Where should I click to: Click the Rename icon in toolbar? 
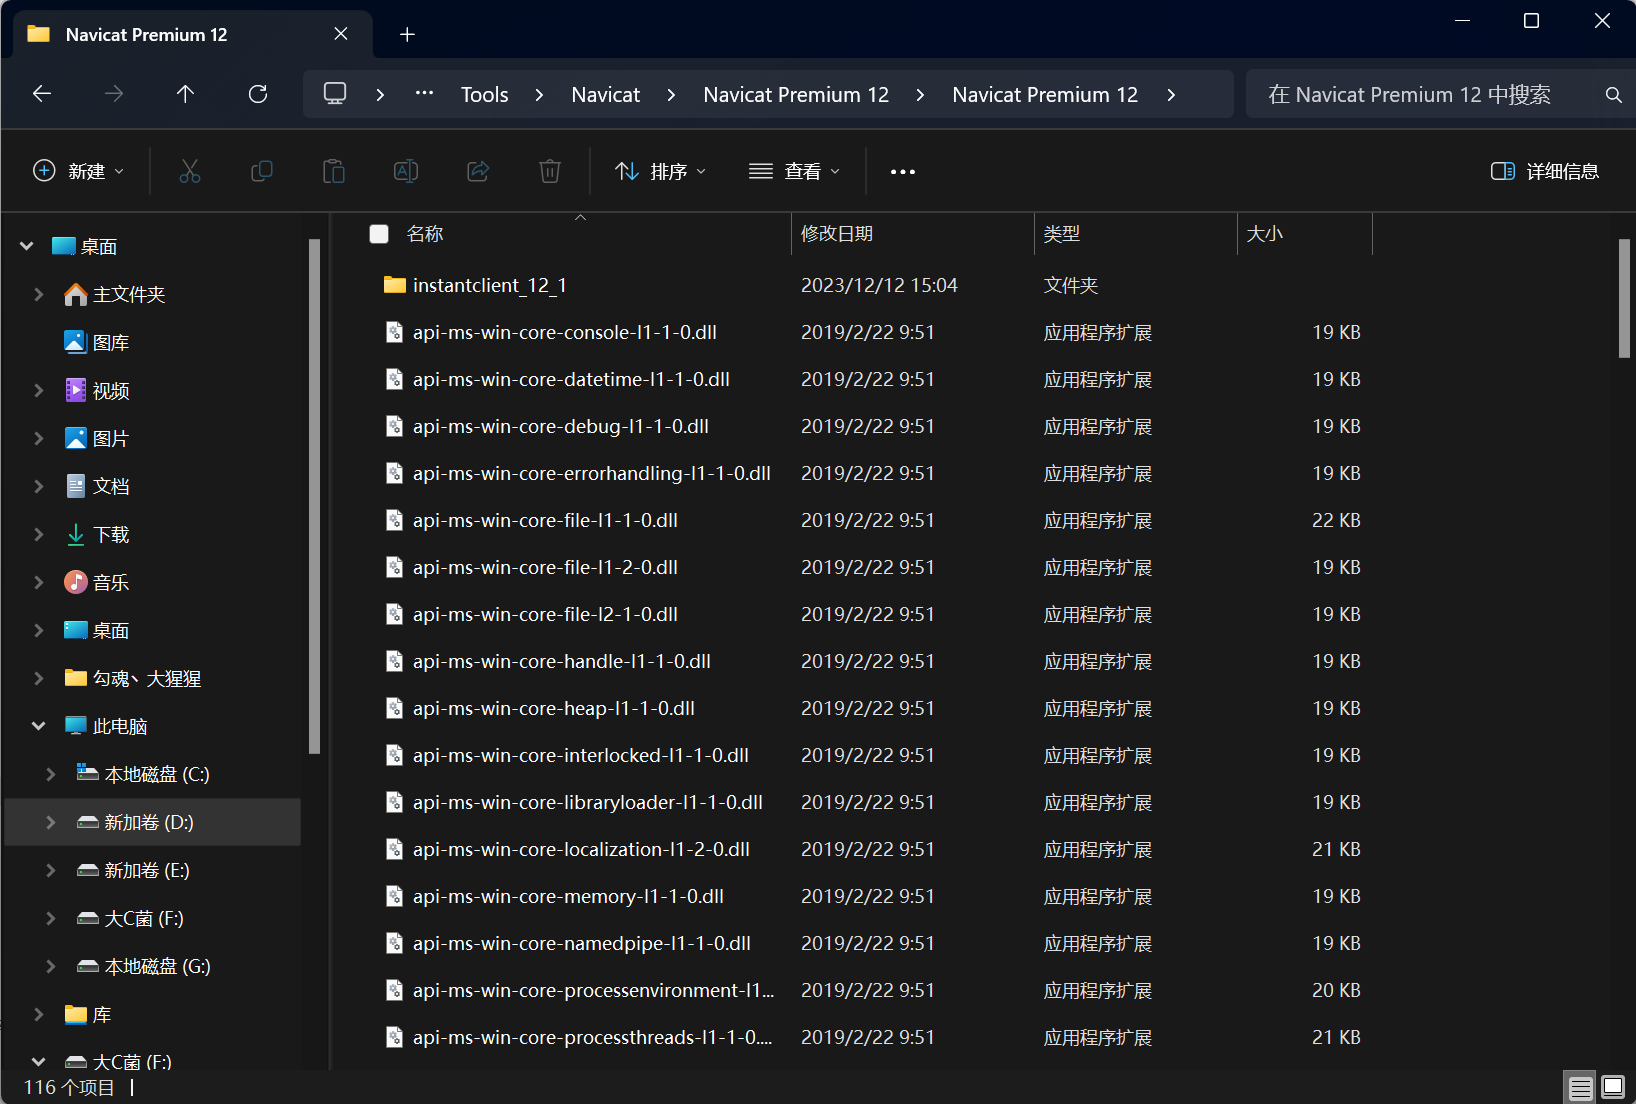(x=406, y=171)
